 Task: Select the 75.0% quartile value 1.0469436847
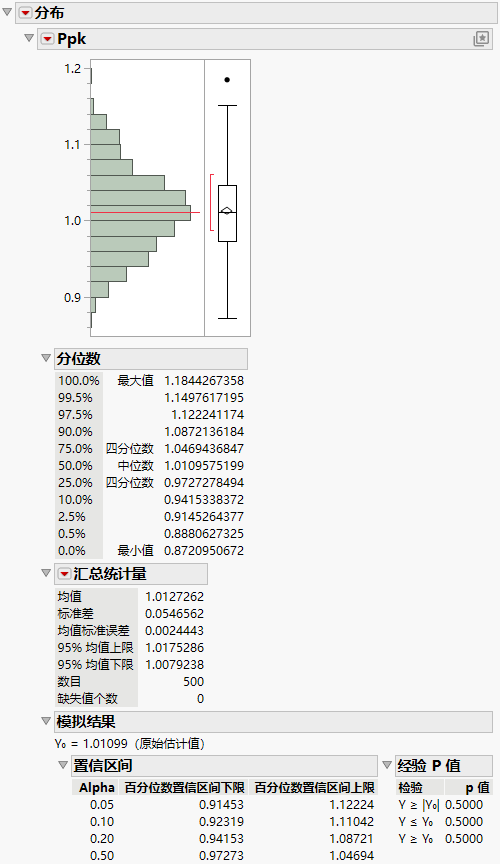(x=204, y=449)
